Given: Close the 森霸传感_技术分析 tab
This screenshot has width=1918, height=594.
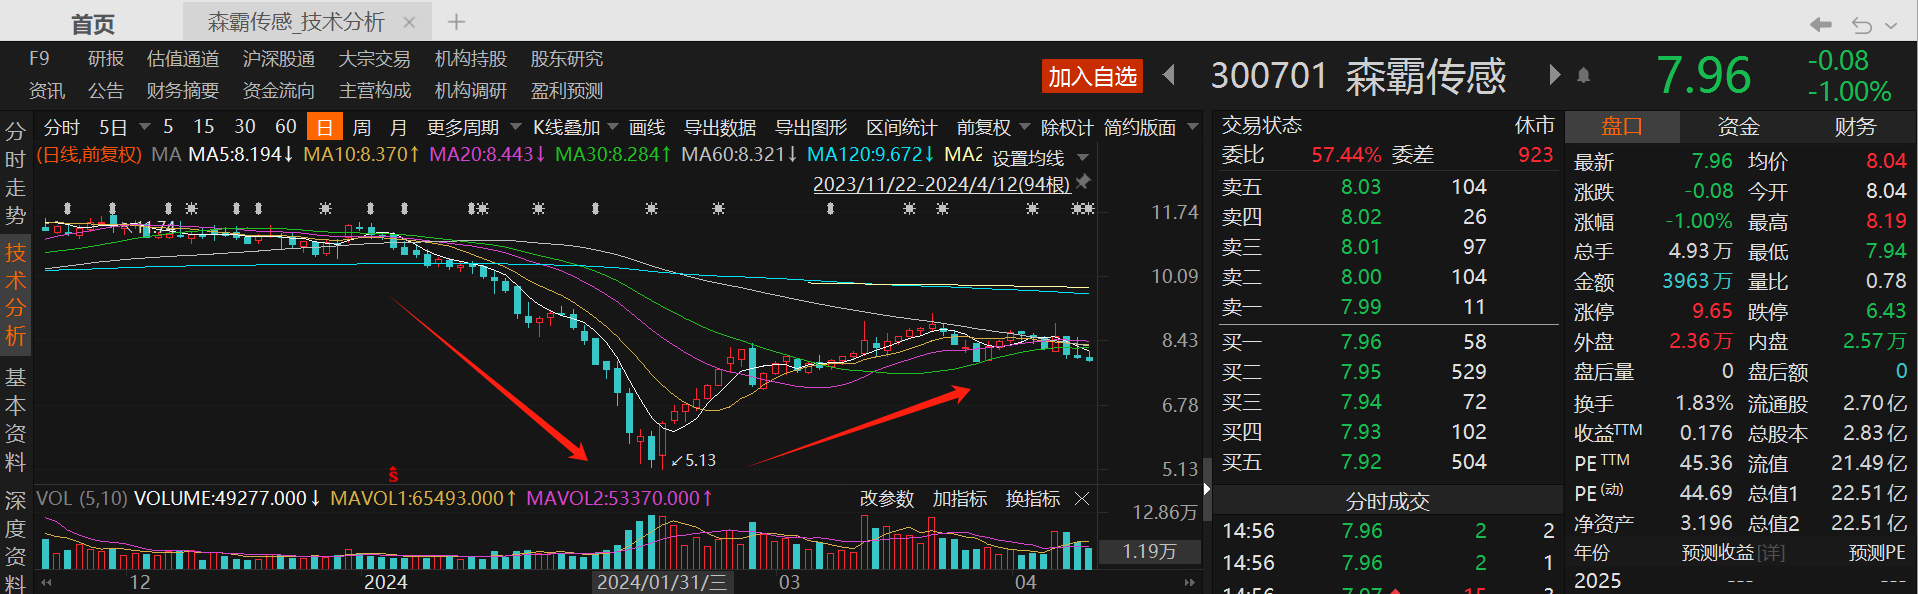Looking at the screenshot, I should [x=408, y=22].
